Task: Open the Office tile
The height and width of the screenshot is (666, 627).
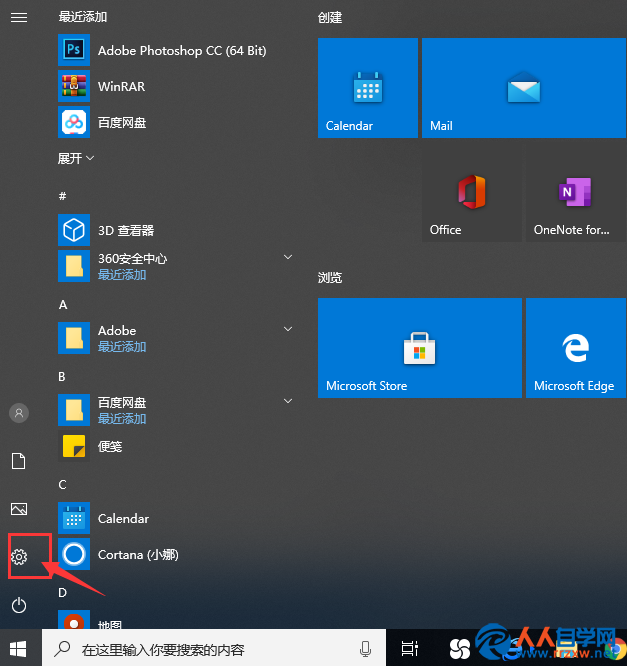Action: [472, 192]
